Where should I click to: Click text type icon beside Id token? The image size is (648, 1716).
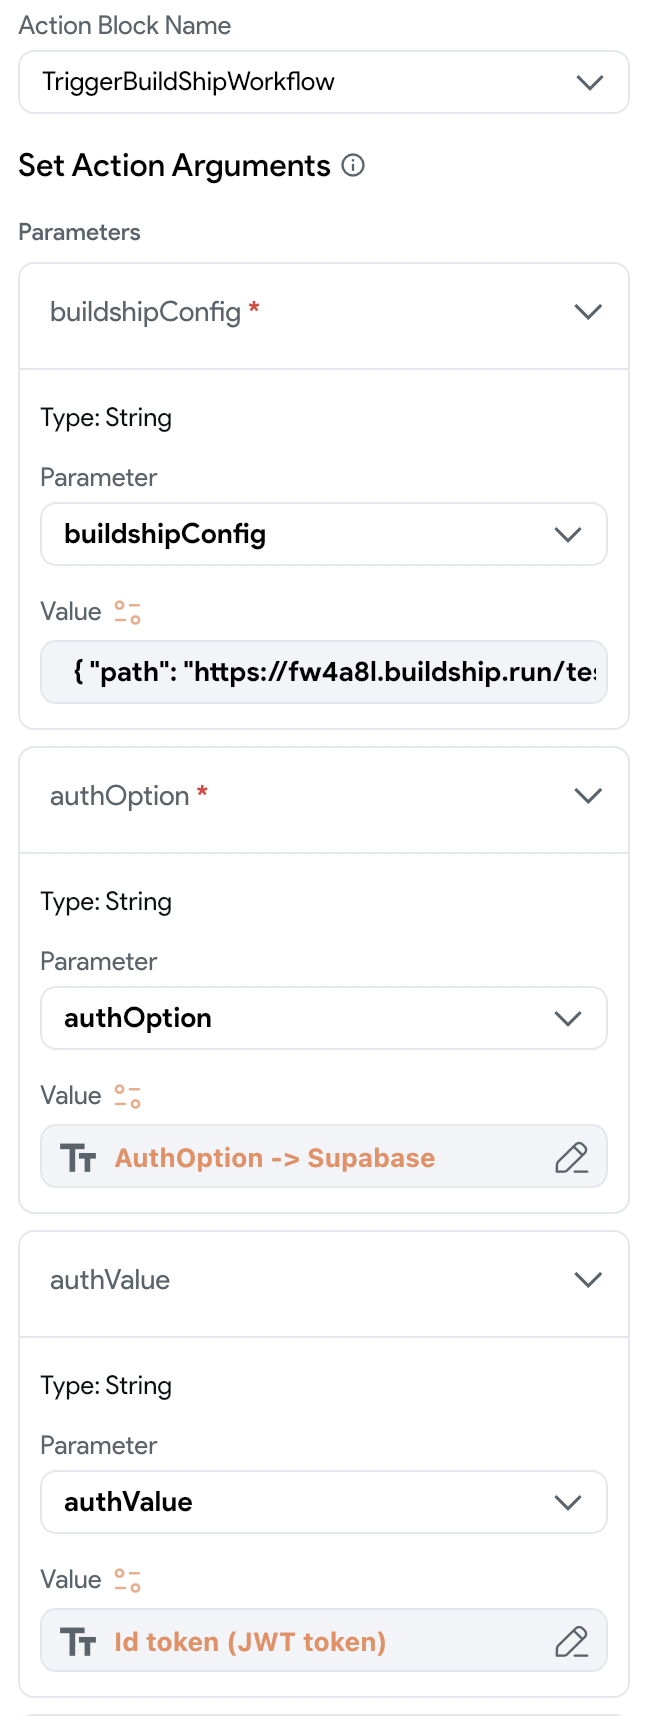click(x=78, y=1642)
